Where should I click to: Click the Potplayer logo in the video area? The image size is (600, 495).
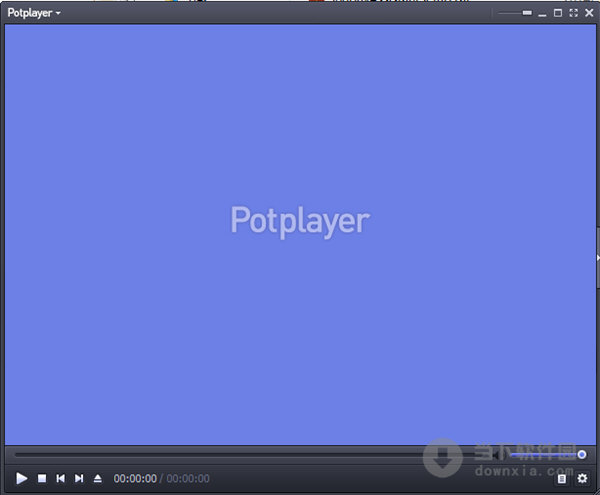tap(300, 221)
